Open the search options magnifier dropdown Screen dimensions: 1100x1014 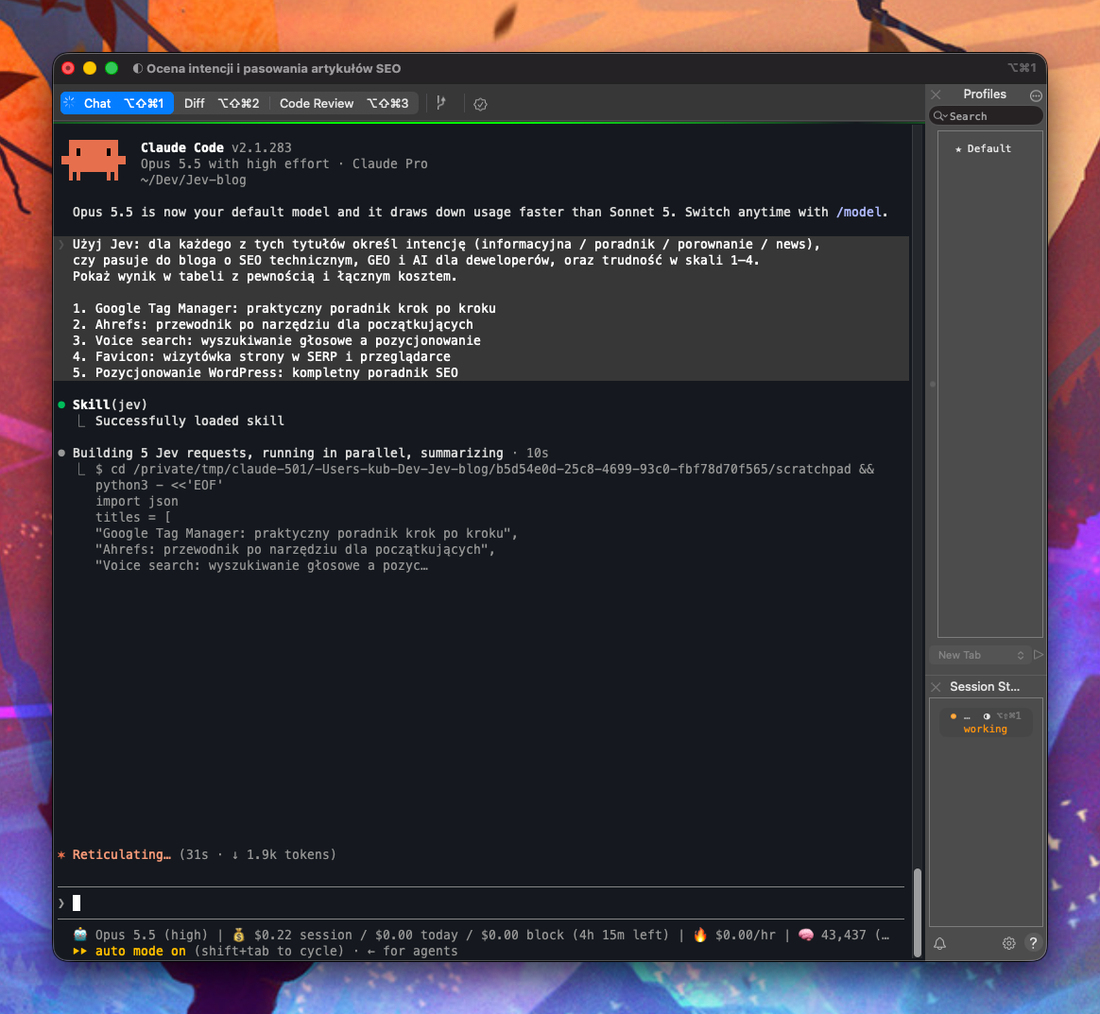click(939, 116)
